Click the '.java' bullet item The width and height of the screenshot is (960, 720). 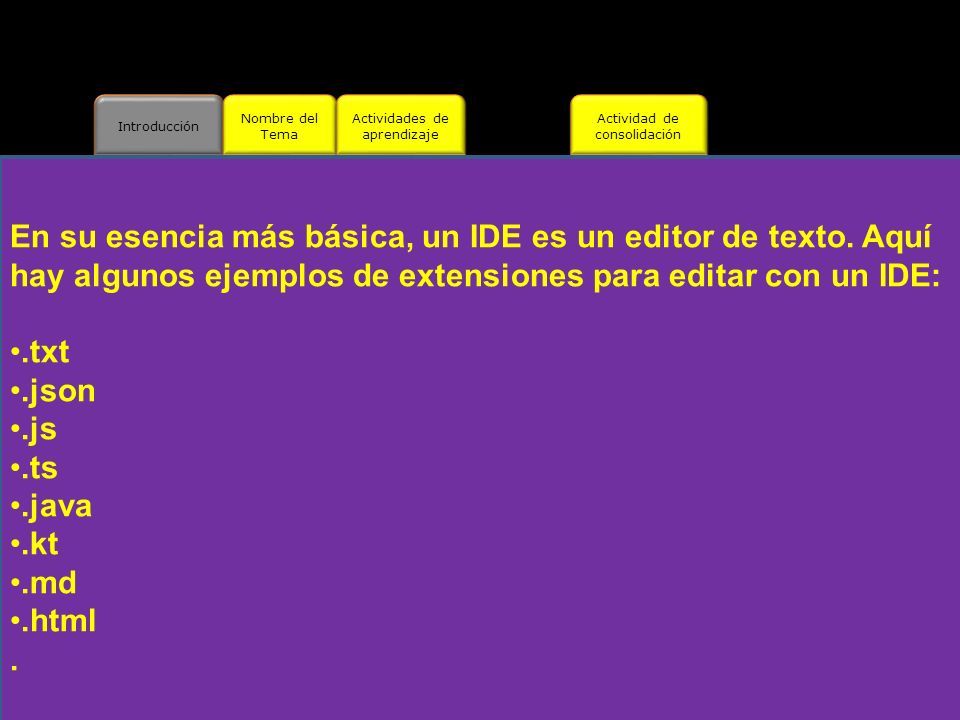[51, 507]
